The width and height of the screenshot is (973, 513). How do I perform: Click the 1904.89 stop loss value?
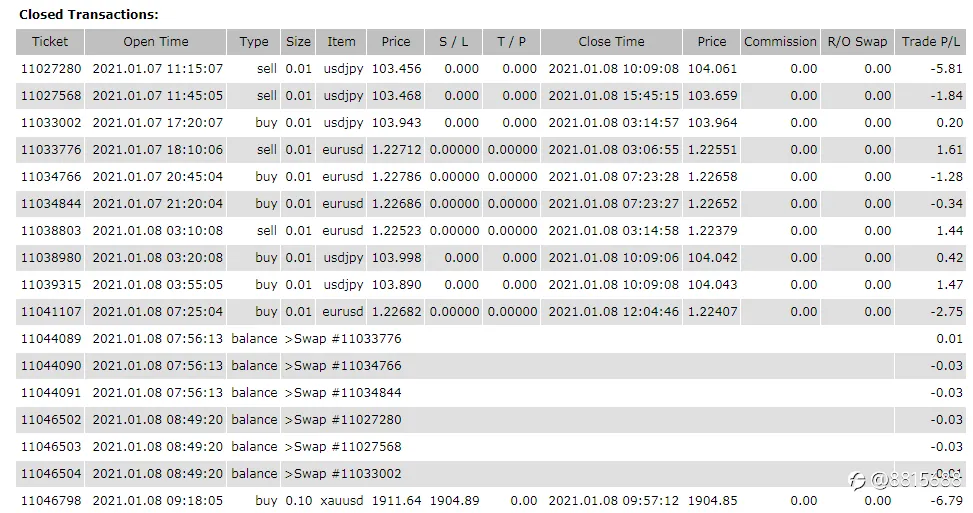coord(454,501)
